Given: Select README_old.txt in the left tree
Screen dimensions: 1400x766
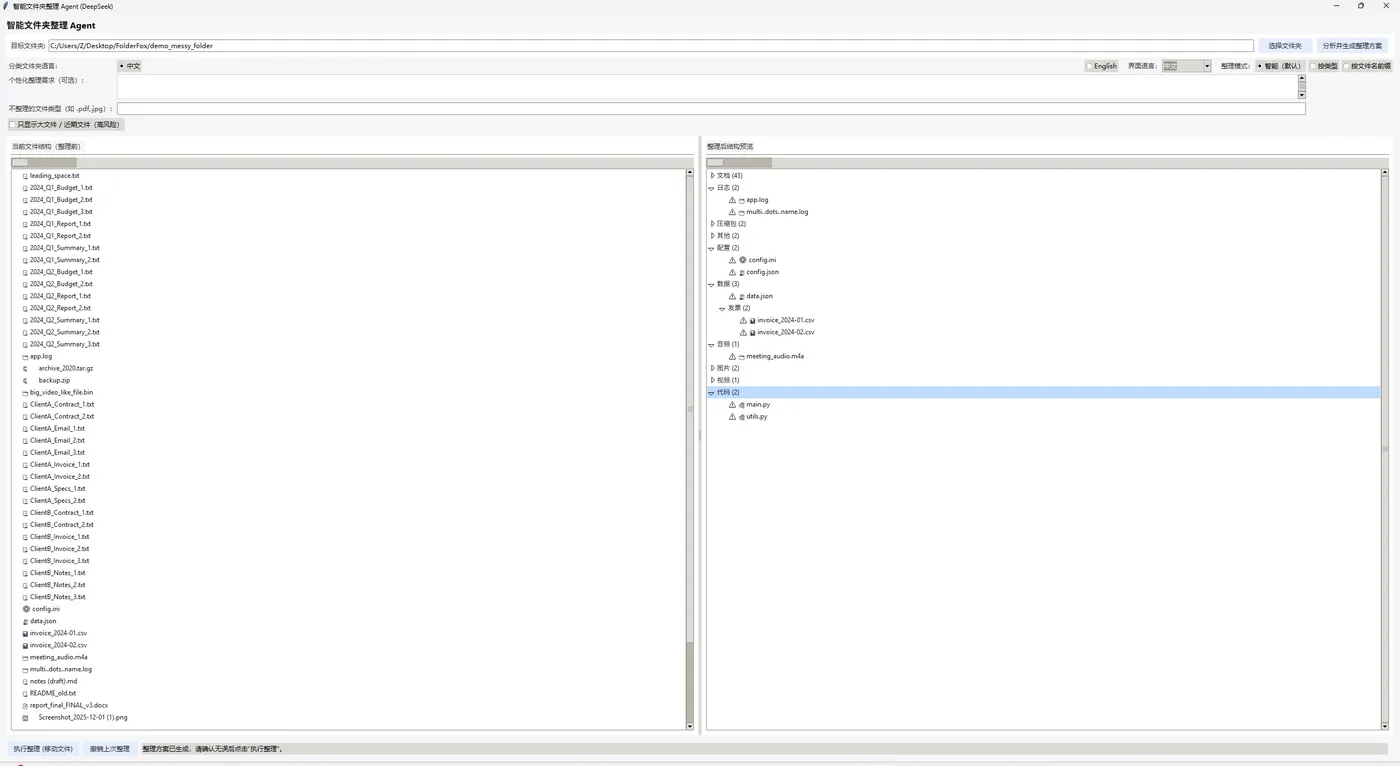Looking at the screenshot, I should 53,693.
